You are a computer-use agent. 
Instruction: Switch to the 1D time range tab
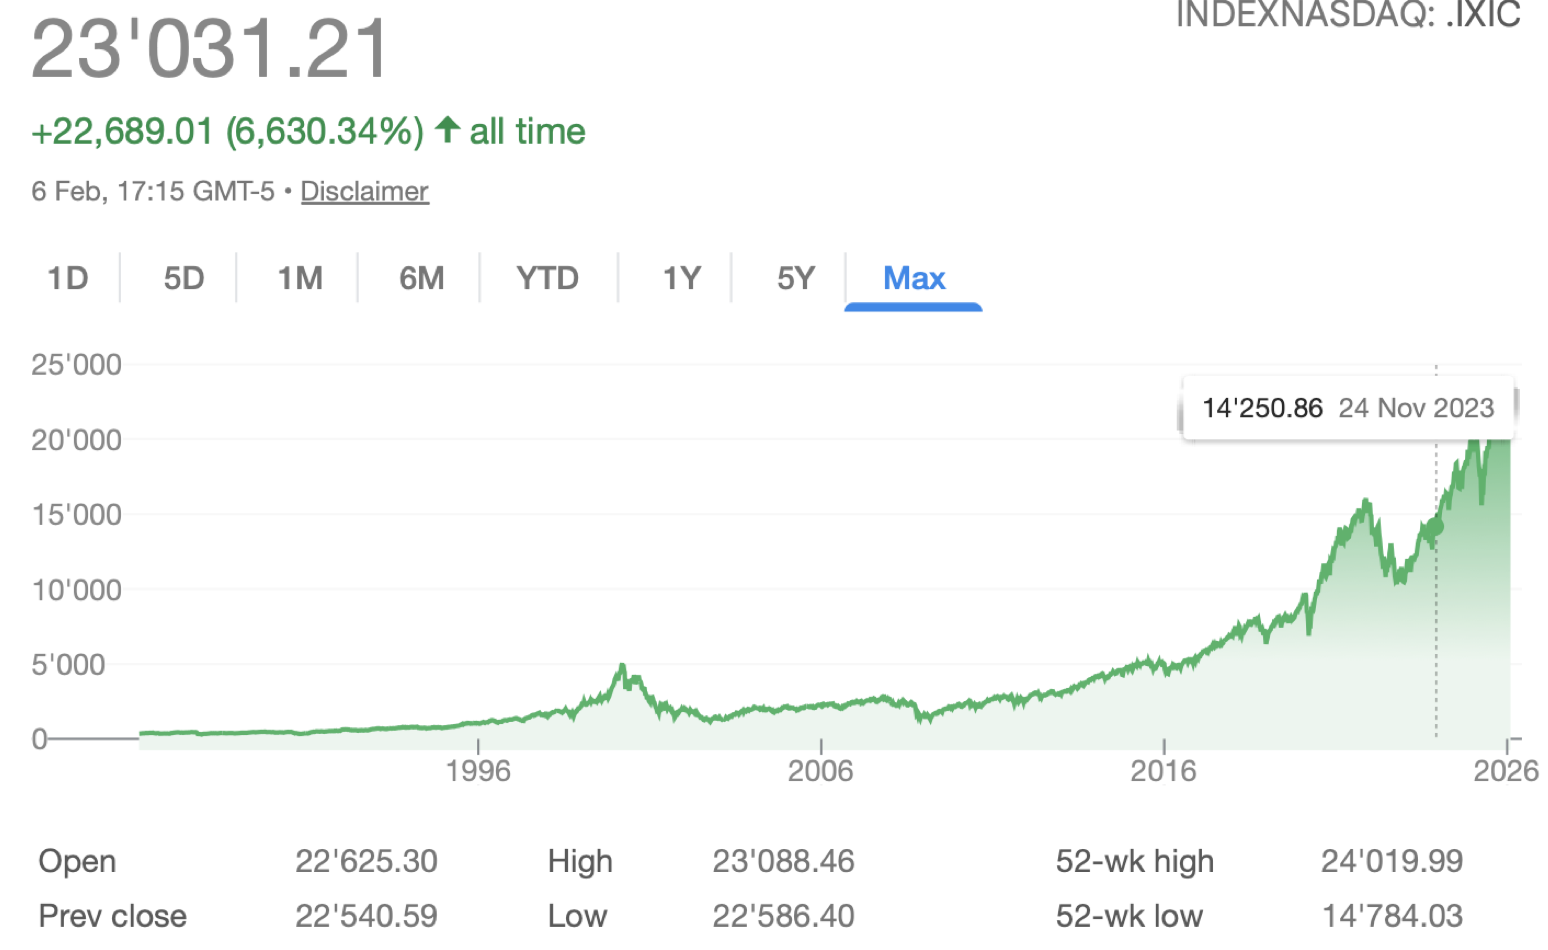(x=68, y=278)
